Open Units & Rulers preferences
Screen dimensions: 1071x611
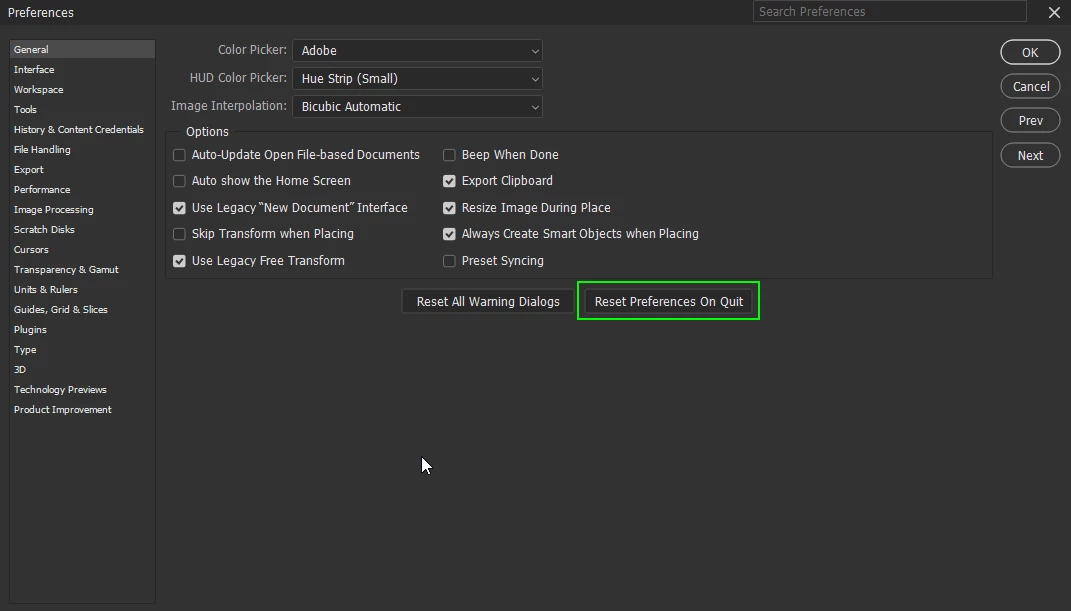click(82, 289)
